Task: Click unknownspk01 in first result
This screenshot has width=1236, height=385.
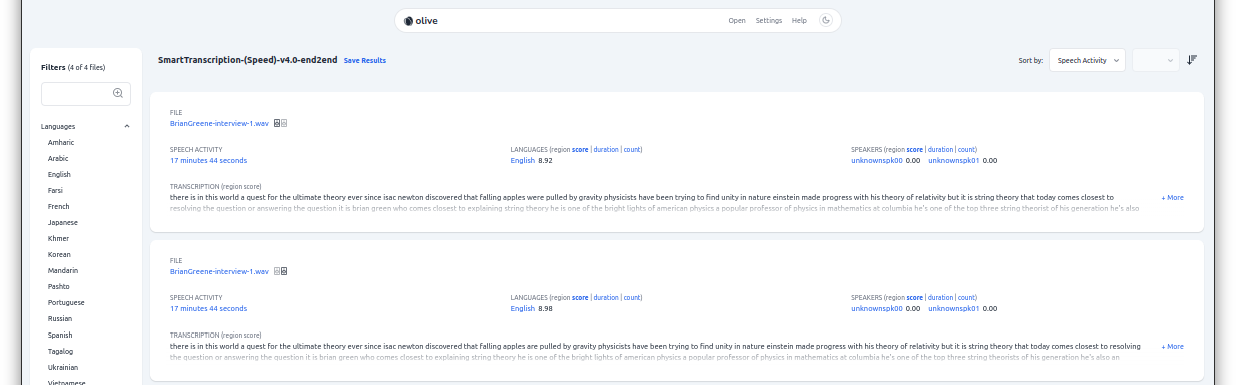Action: [x=954, y=160]
